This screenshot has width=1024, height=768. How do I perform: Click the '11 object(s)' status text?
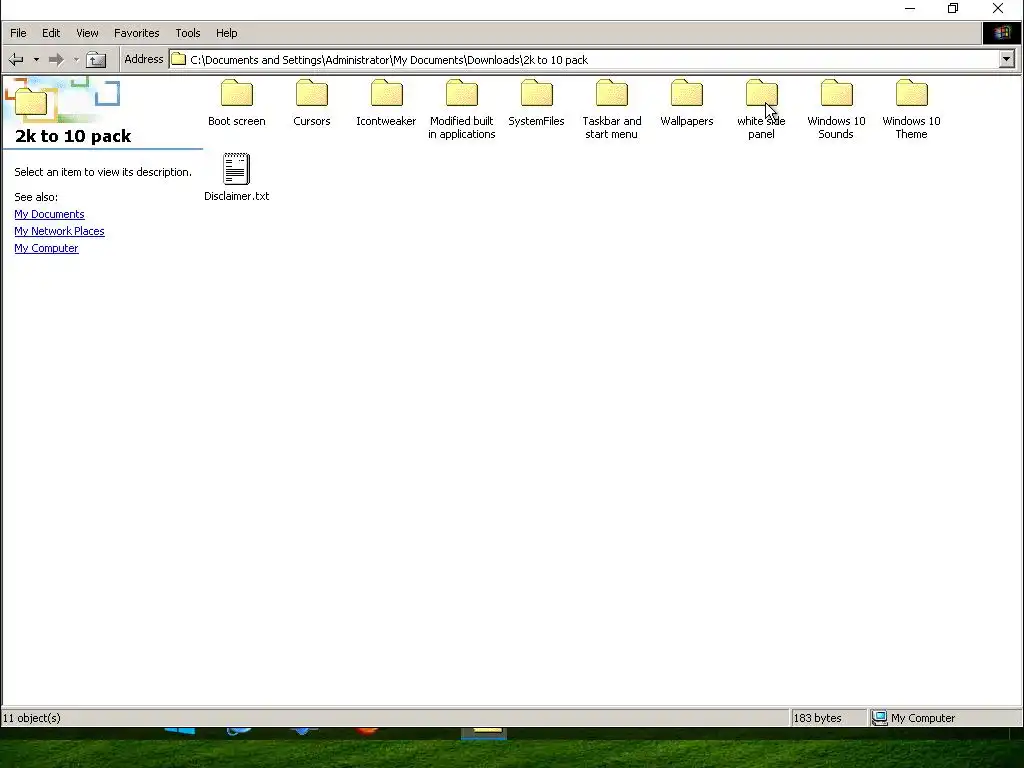pyautogui.click(x=31, y=718)
